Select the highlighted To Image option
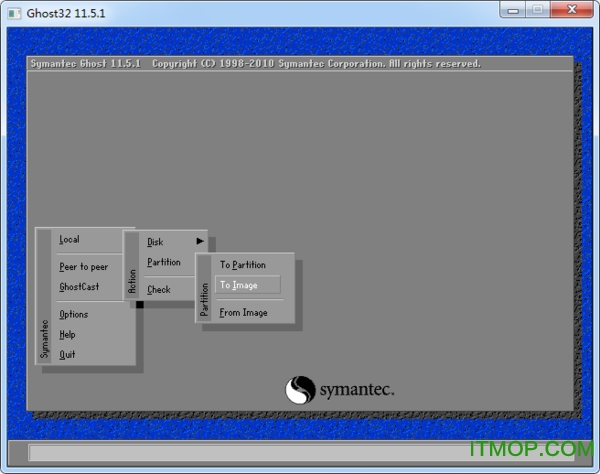 click(x=240, y=285)
